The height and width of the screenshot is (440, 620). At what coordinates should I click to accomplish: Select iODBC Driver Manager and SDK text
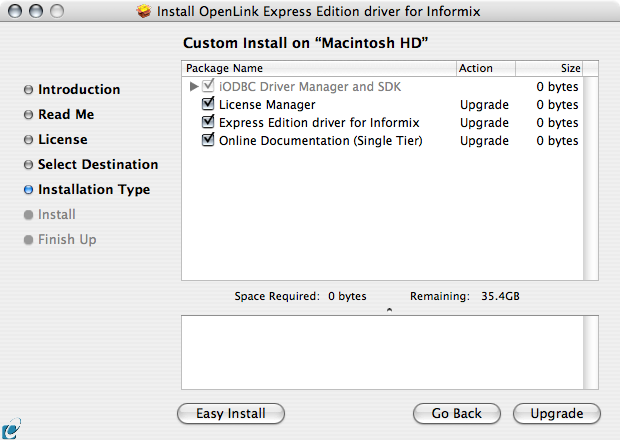click(x=310, y=87)
